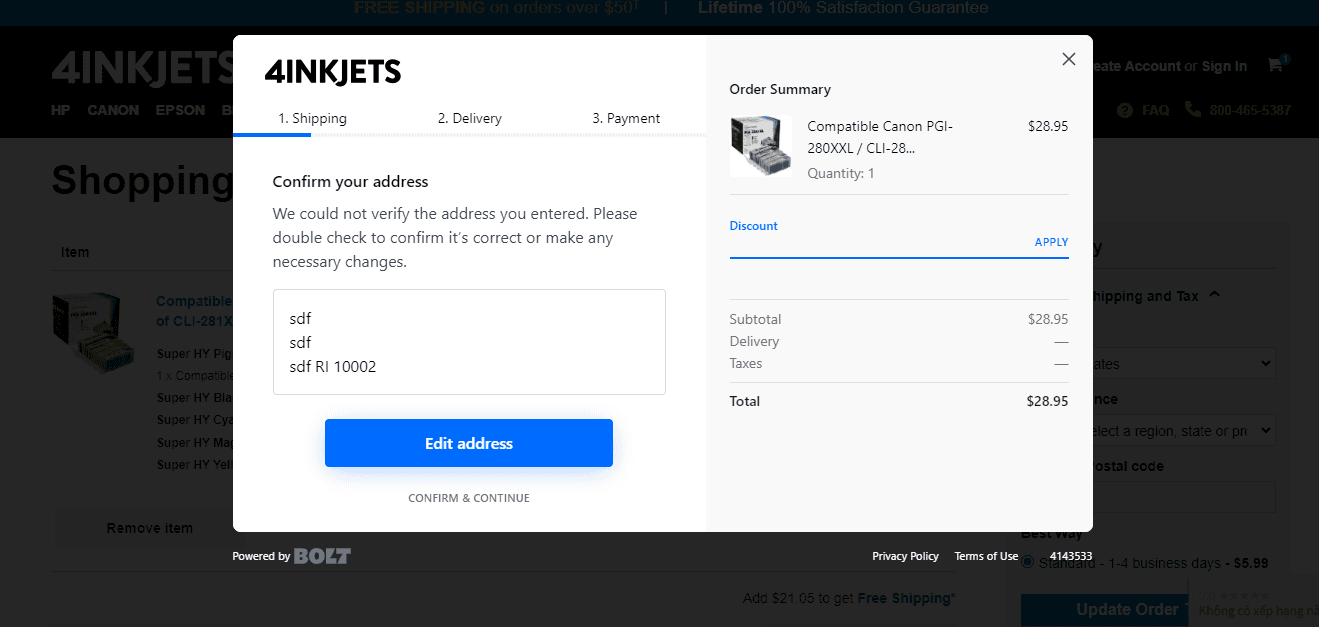Click the Edit address button
Viewport: 1319px width, 627px height.
pyautogui.click(x=469, y=443)
